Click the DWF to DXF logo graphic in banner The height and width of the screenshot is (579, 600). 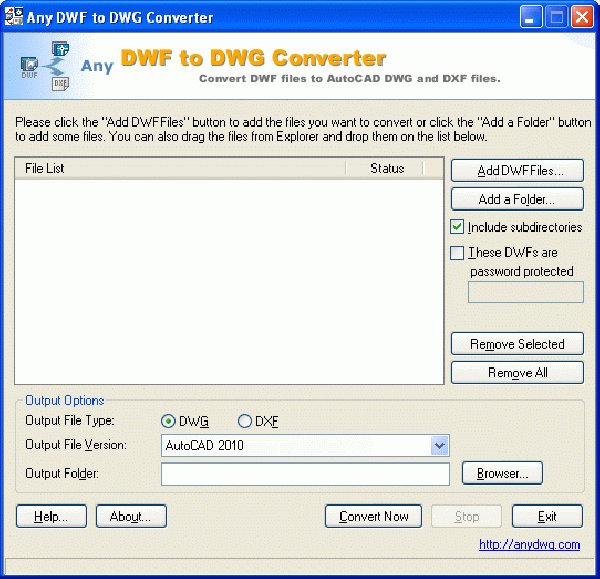[x=45, y=66]
